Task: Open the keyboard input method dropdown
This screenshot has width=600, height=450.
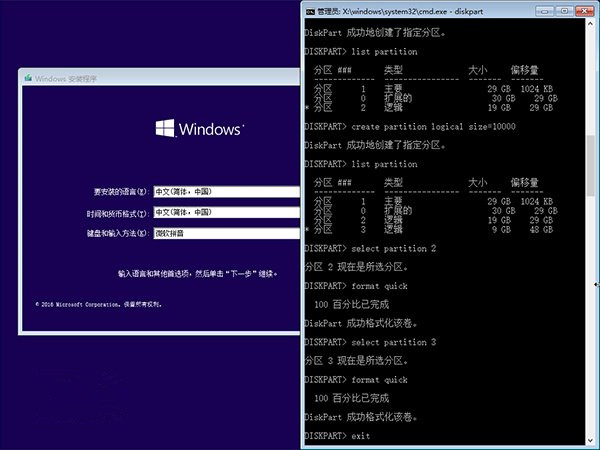Action: (x=227, y=233)
